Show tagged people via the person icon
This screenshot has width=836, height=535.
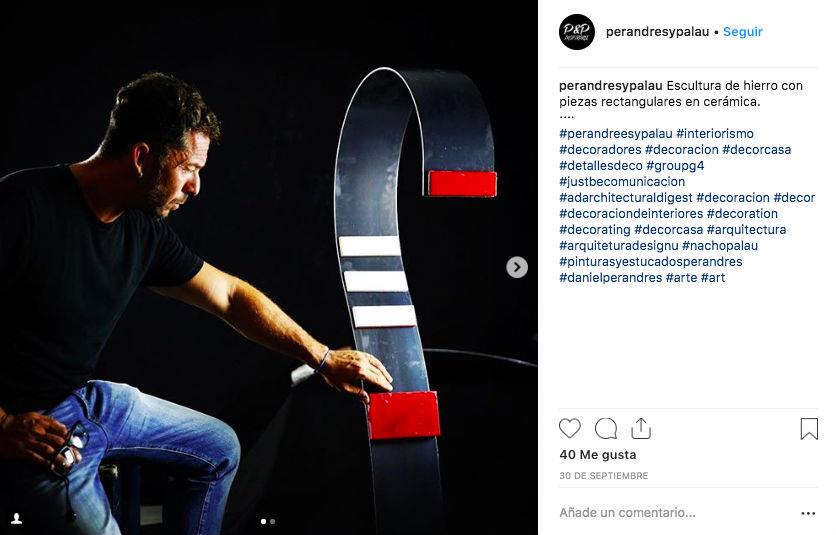point(17,518)
